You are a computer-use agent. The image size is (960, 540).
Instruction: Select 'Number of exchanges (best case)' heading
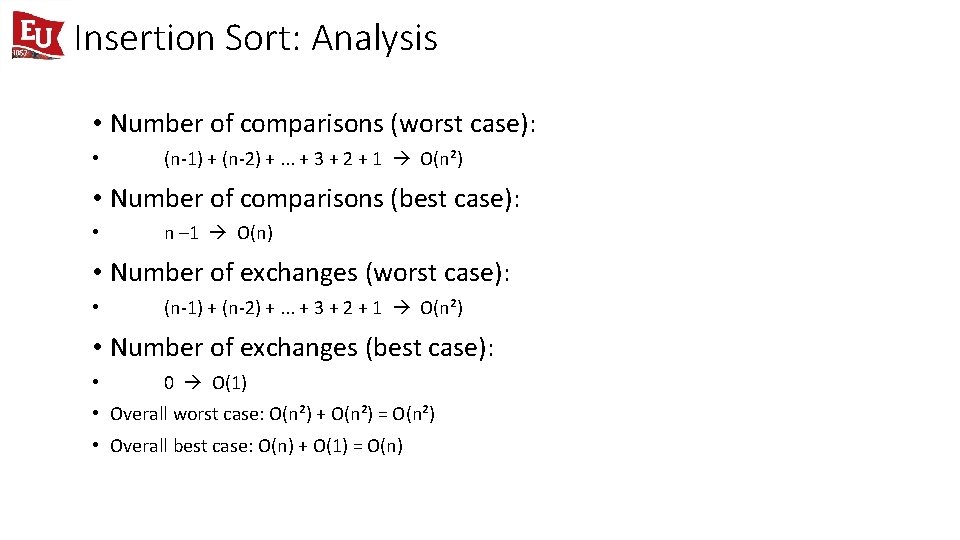(302, 348)
